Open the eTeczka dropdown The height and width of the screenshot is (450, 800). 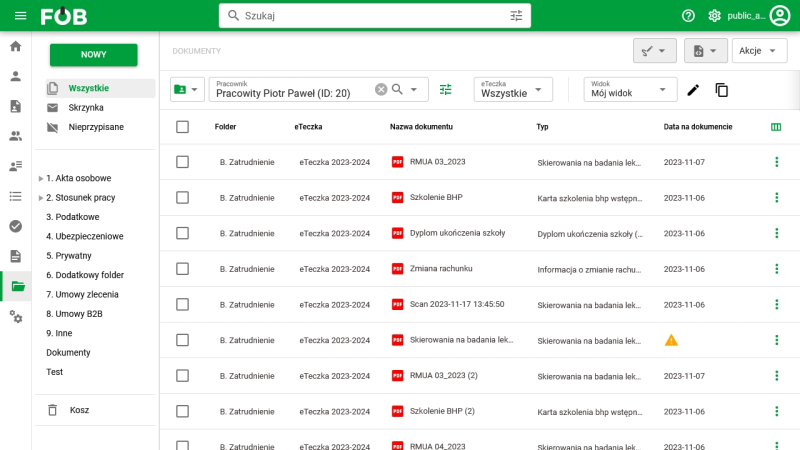click(512, 90)
